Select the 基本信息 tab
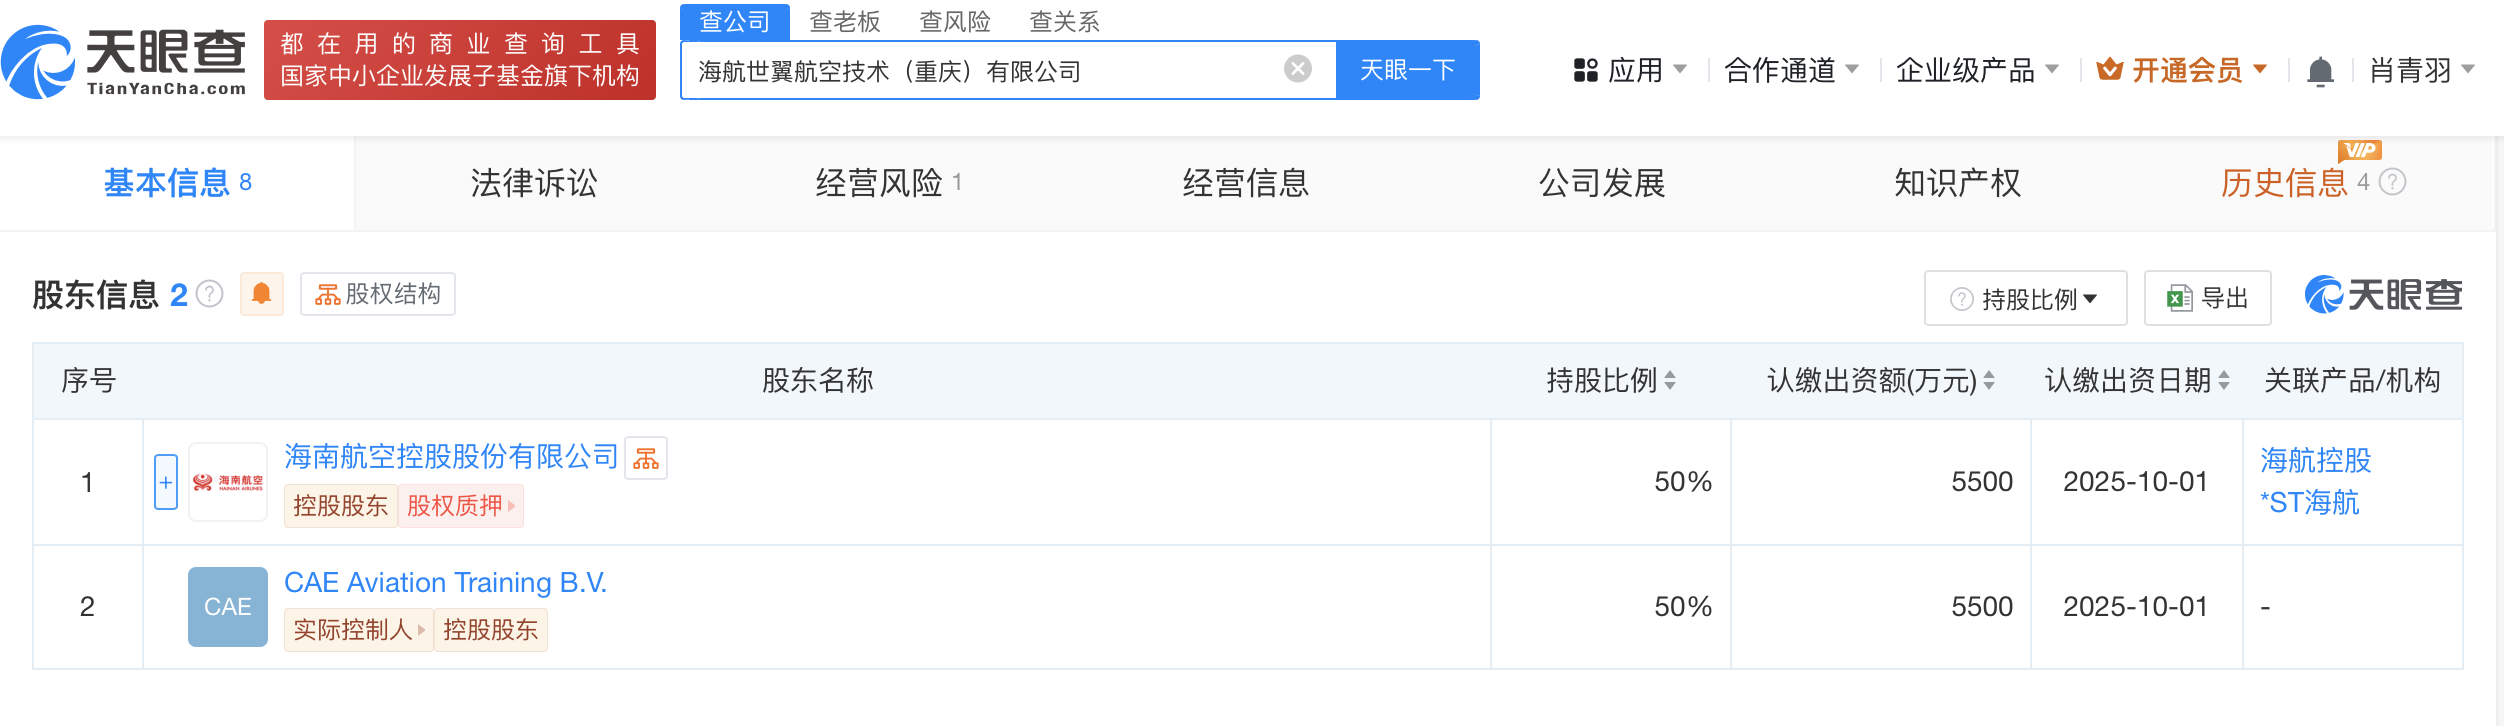 [177, 183]
